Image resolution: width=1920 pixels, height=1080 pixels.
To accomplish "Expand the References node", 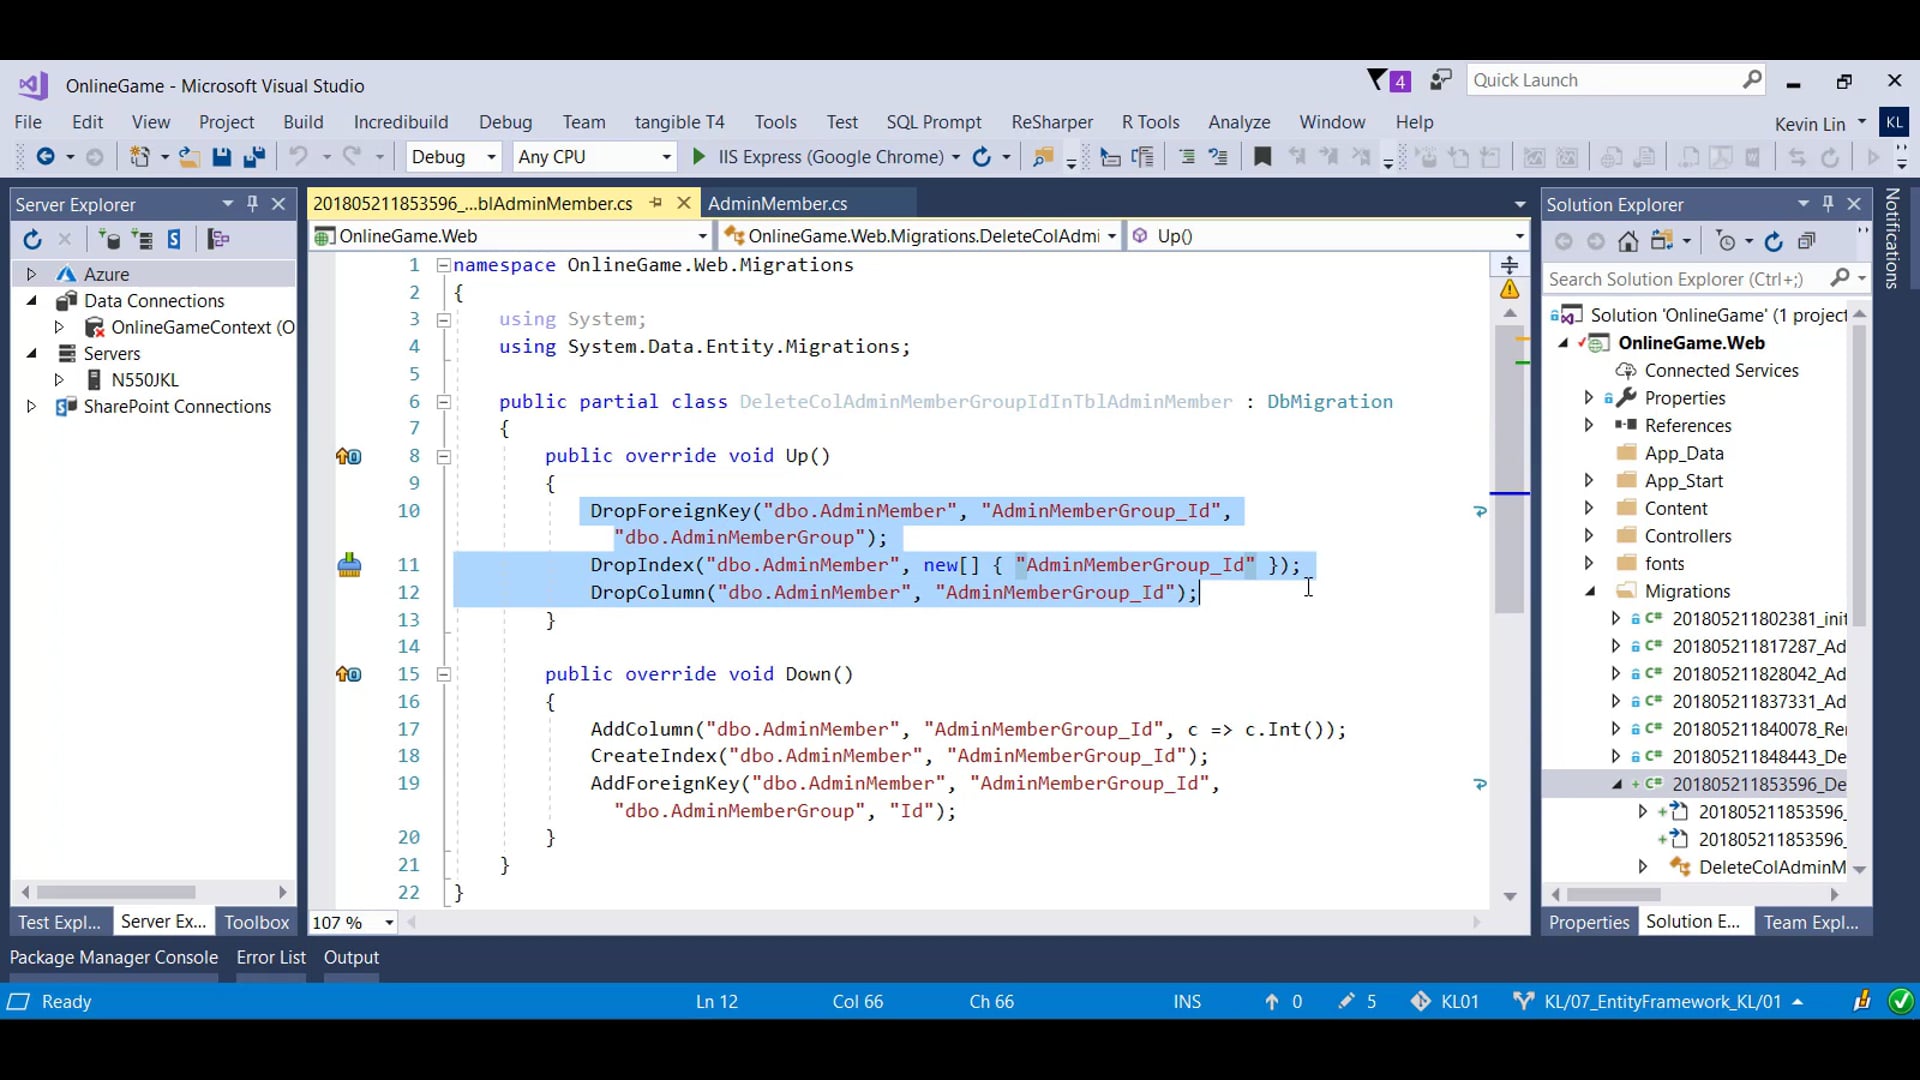I will (1590, 425).
